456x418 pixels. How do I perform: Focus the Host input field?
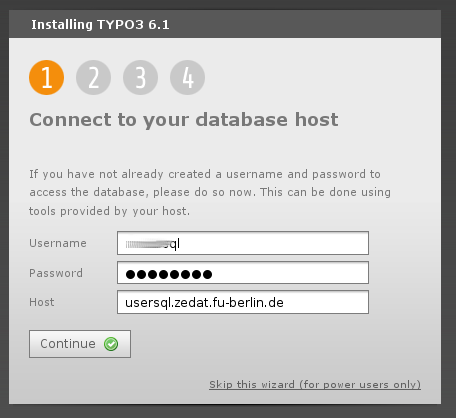243,302
